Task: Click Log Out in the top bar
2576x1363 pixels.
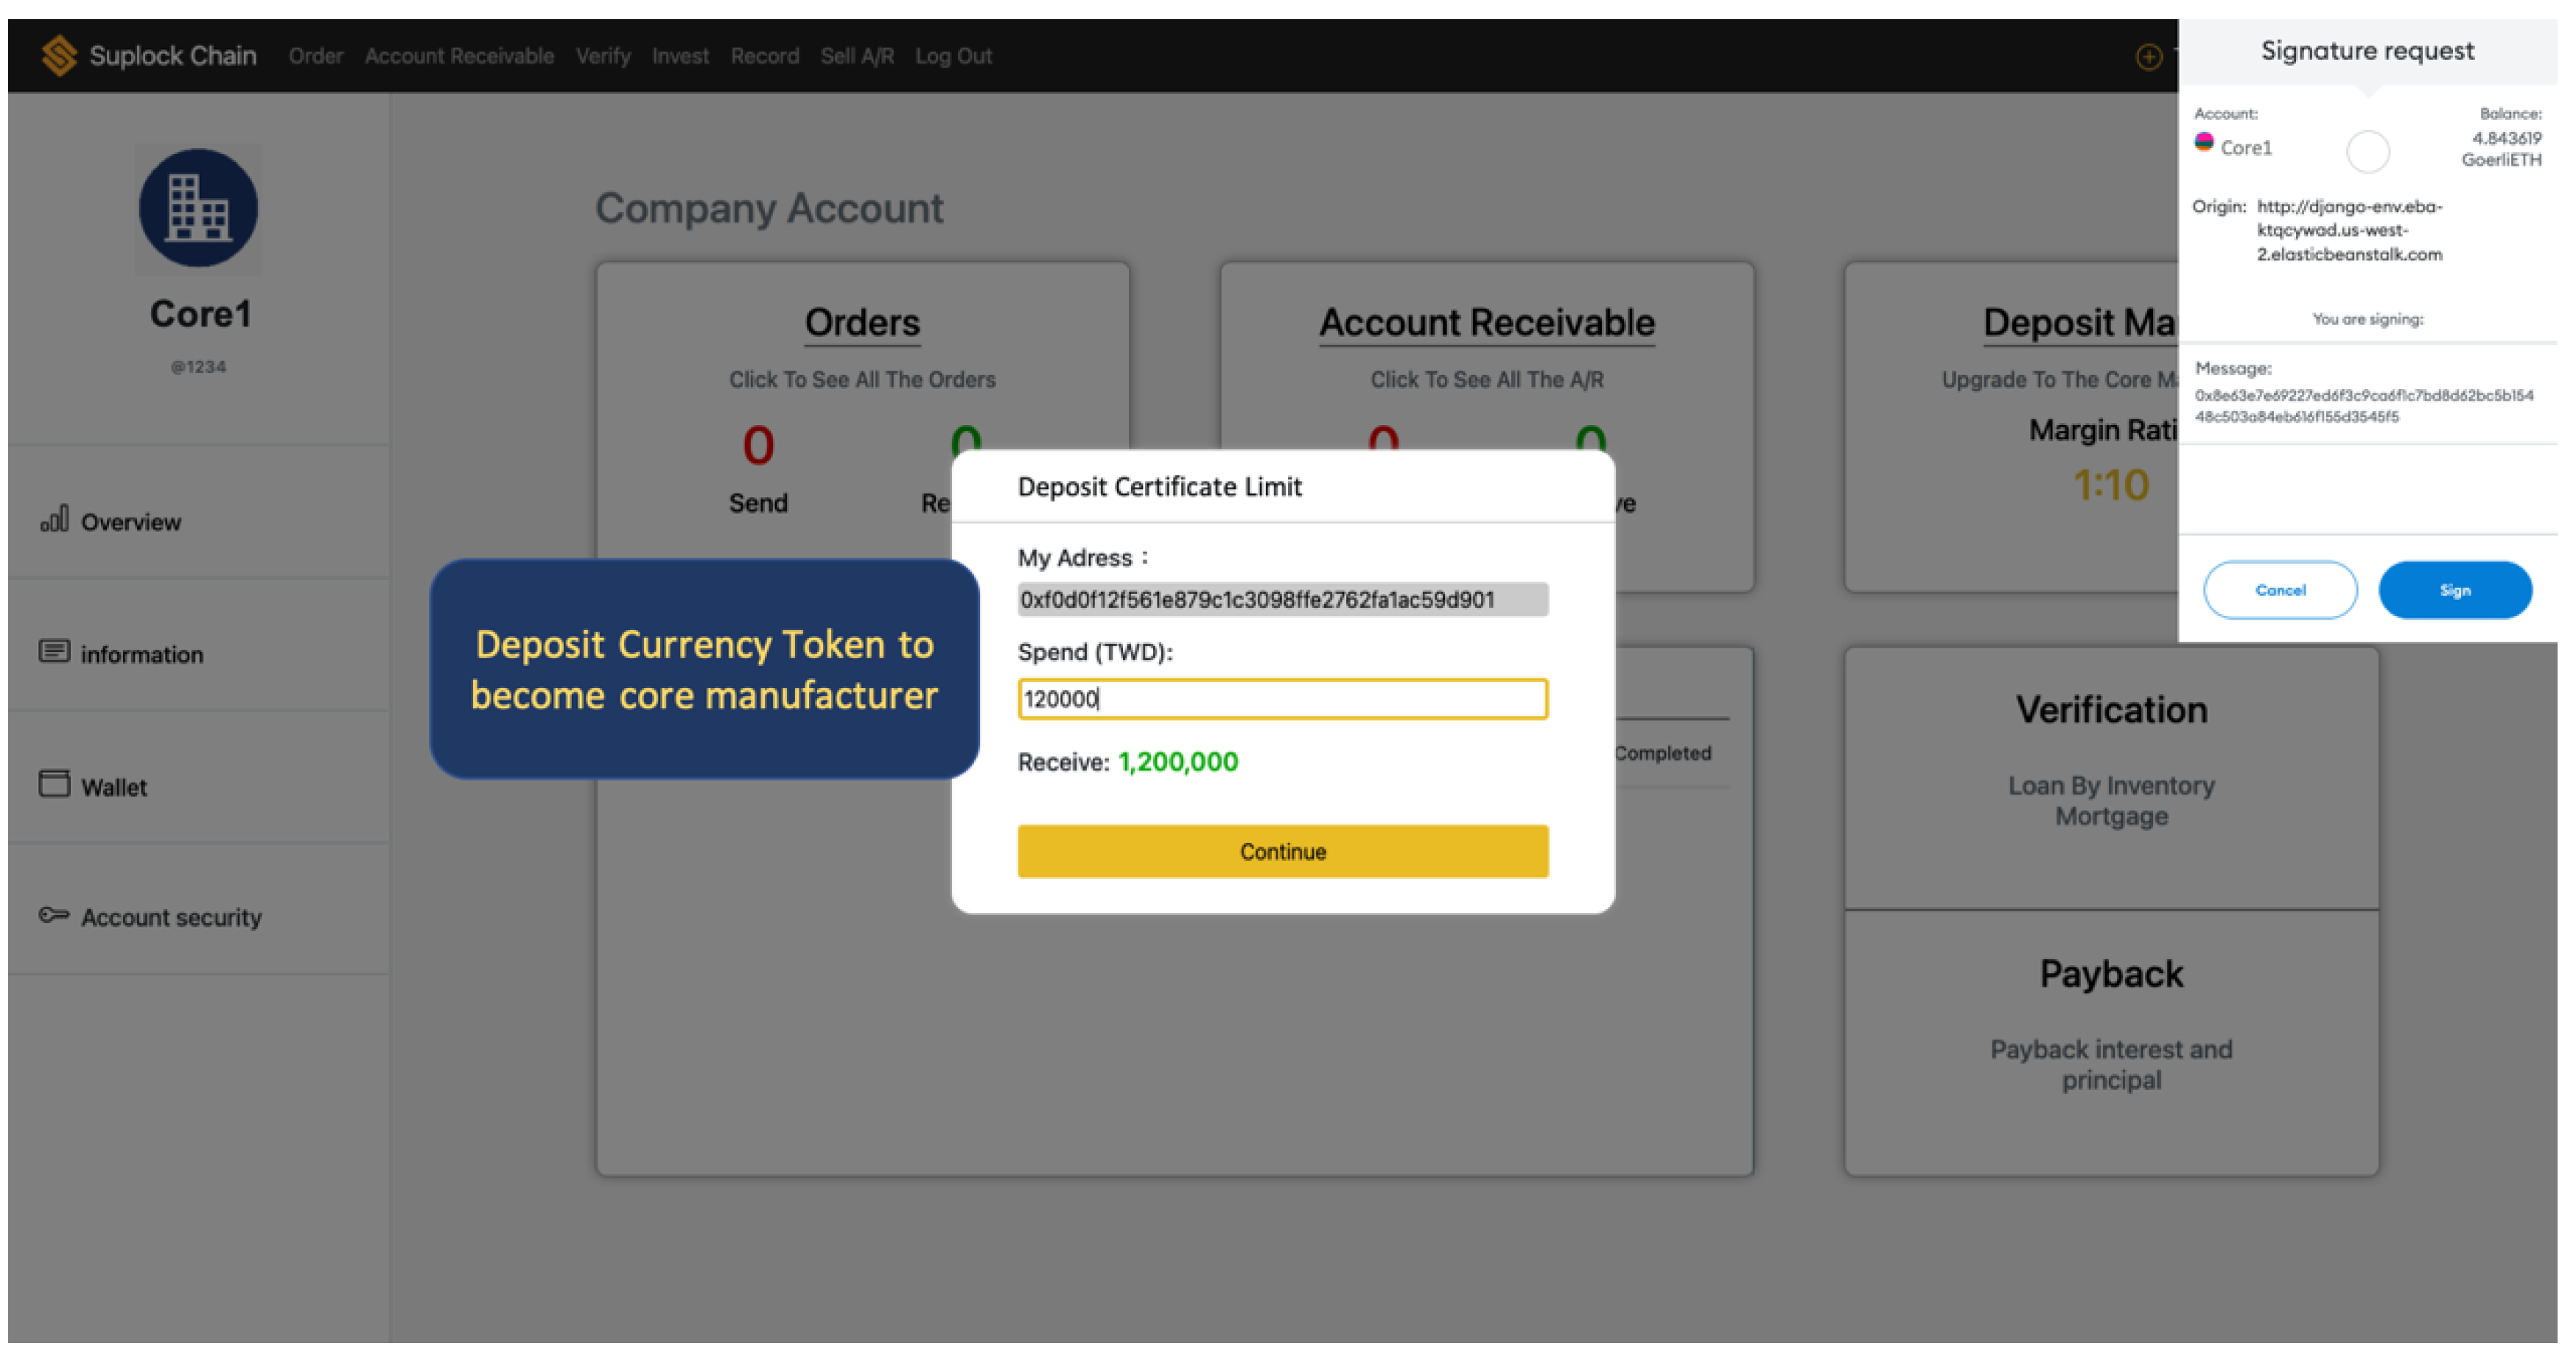Action: pos(953,56)
